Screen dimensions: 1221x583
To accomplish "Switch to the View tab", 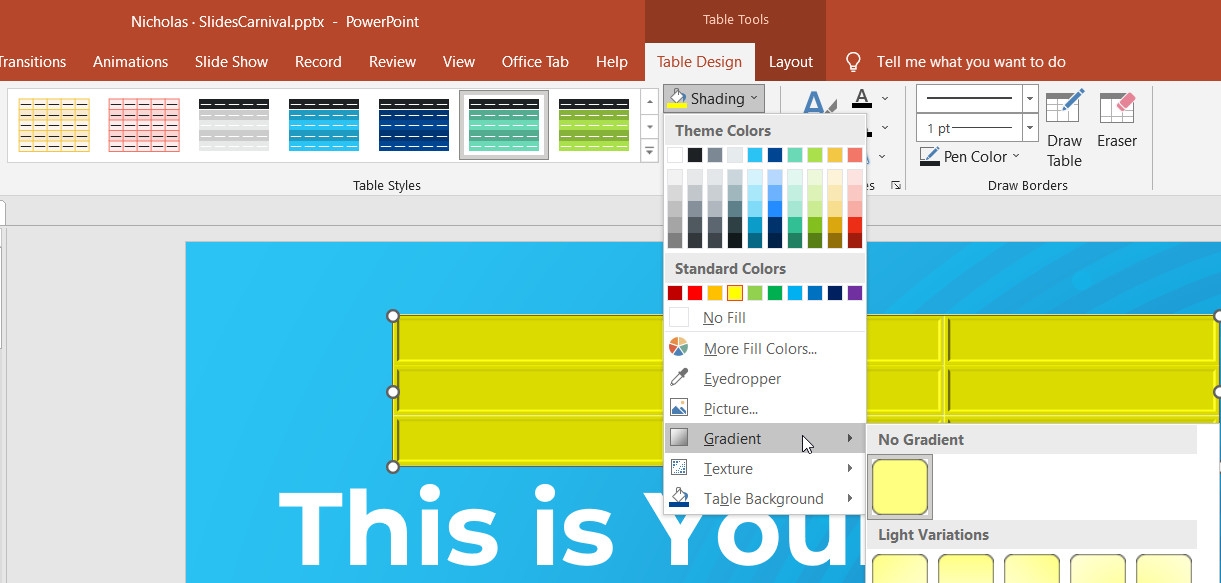I will click(459, 62).
